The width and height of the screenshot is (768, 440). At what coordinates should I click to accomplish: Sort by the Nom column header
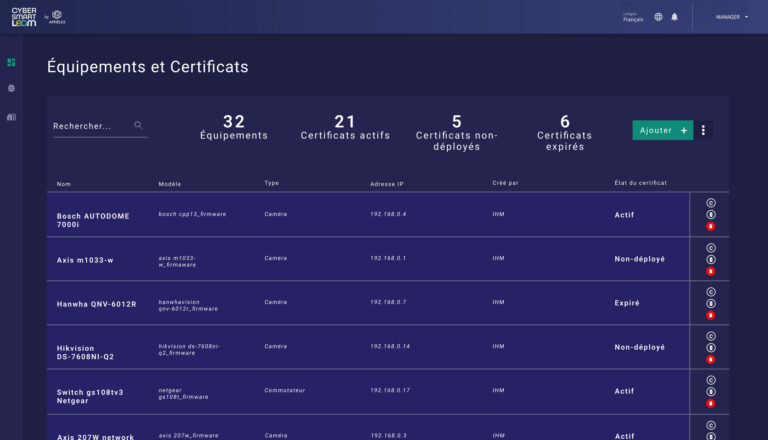point(64,184)
